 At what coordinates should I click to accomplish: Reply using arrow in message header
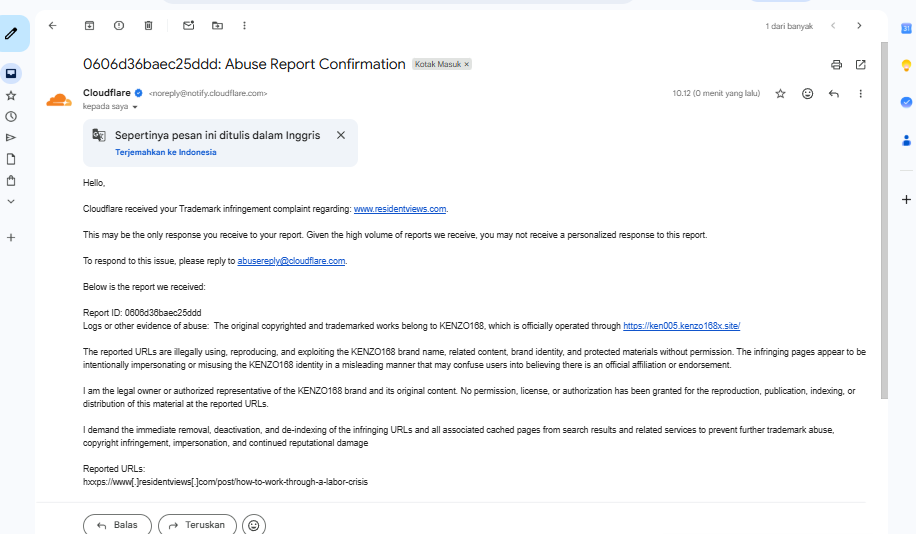834,93
